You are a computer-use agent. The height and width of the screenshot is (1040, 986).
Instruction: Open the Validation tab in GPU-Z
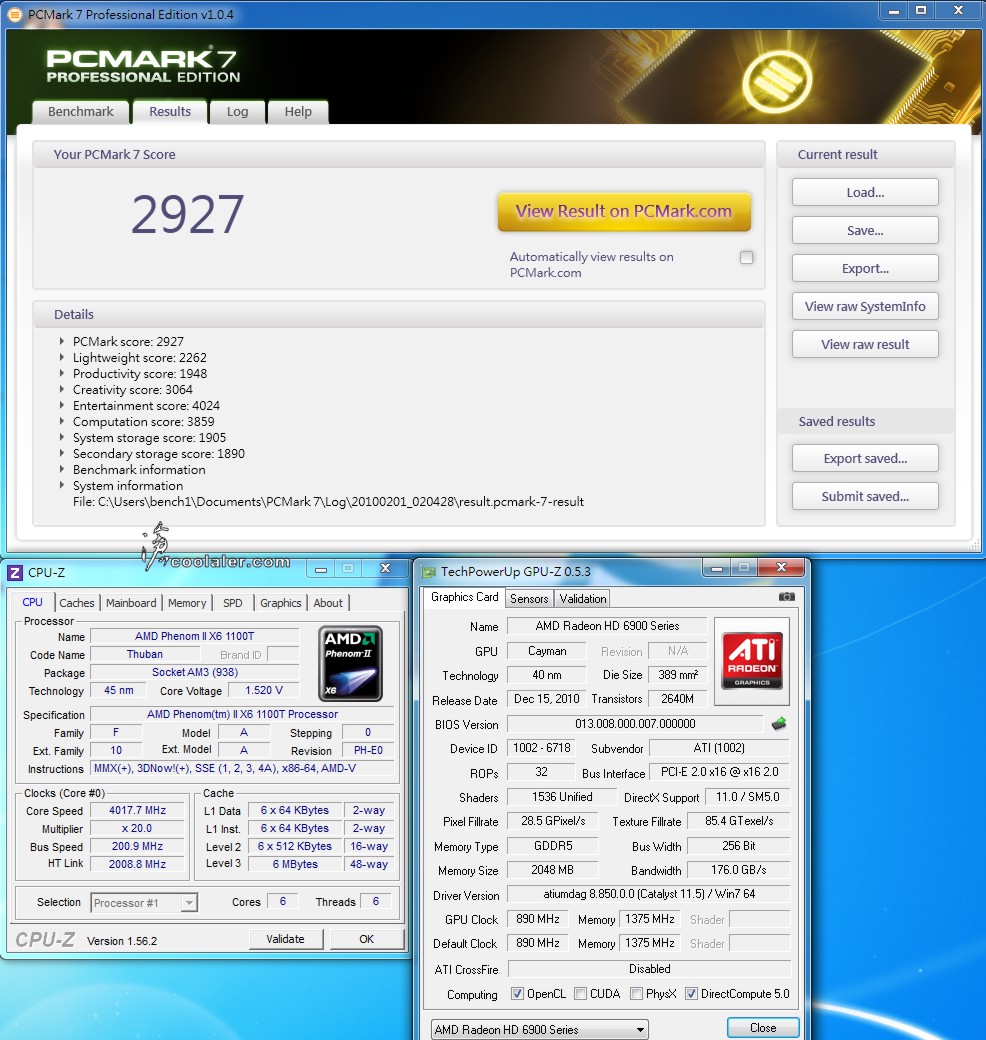pyautogui.click(x=583, y=598)
